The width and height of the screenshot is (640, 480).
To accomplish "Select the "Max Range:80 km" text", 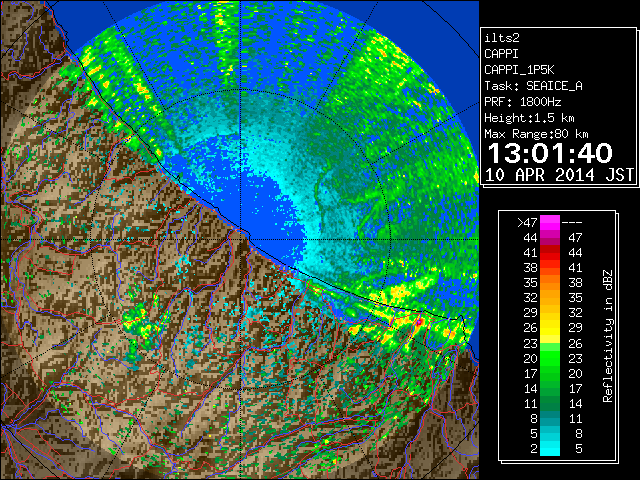I will tap(536, 134).
